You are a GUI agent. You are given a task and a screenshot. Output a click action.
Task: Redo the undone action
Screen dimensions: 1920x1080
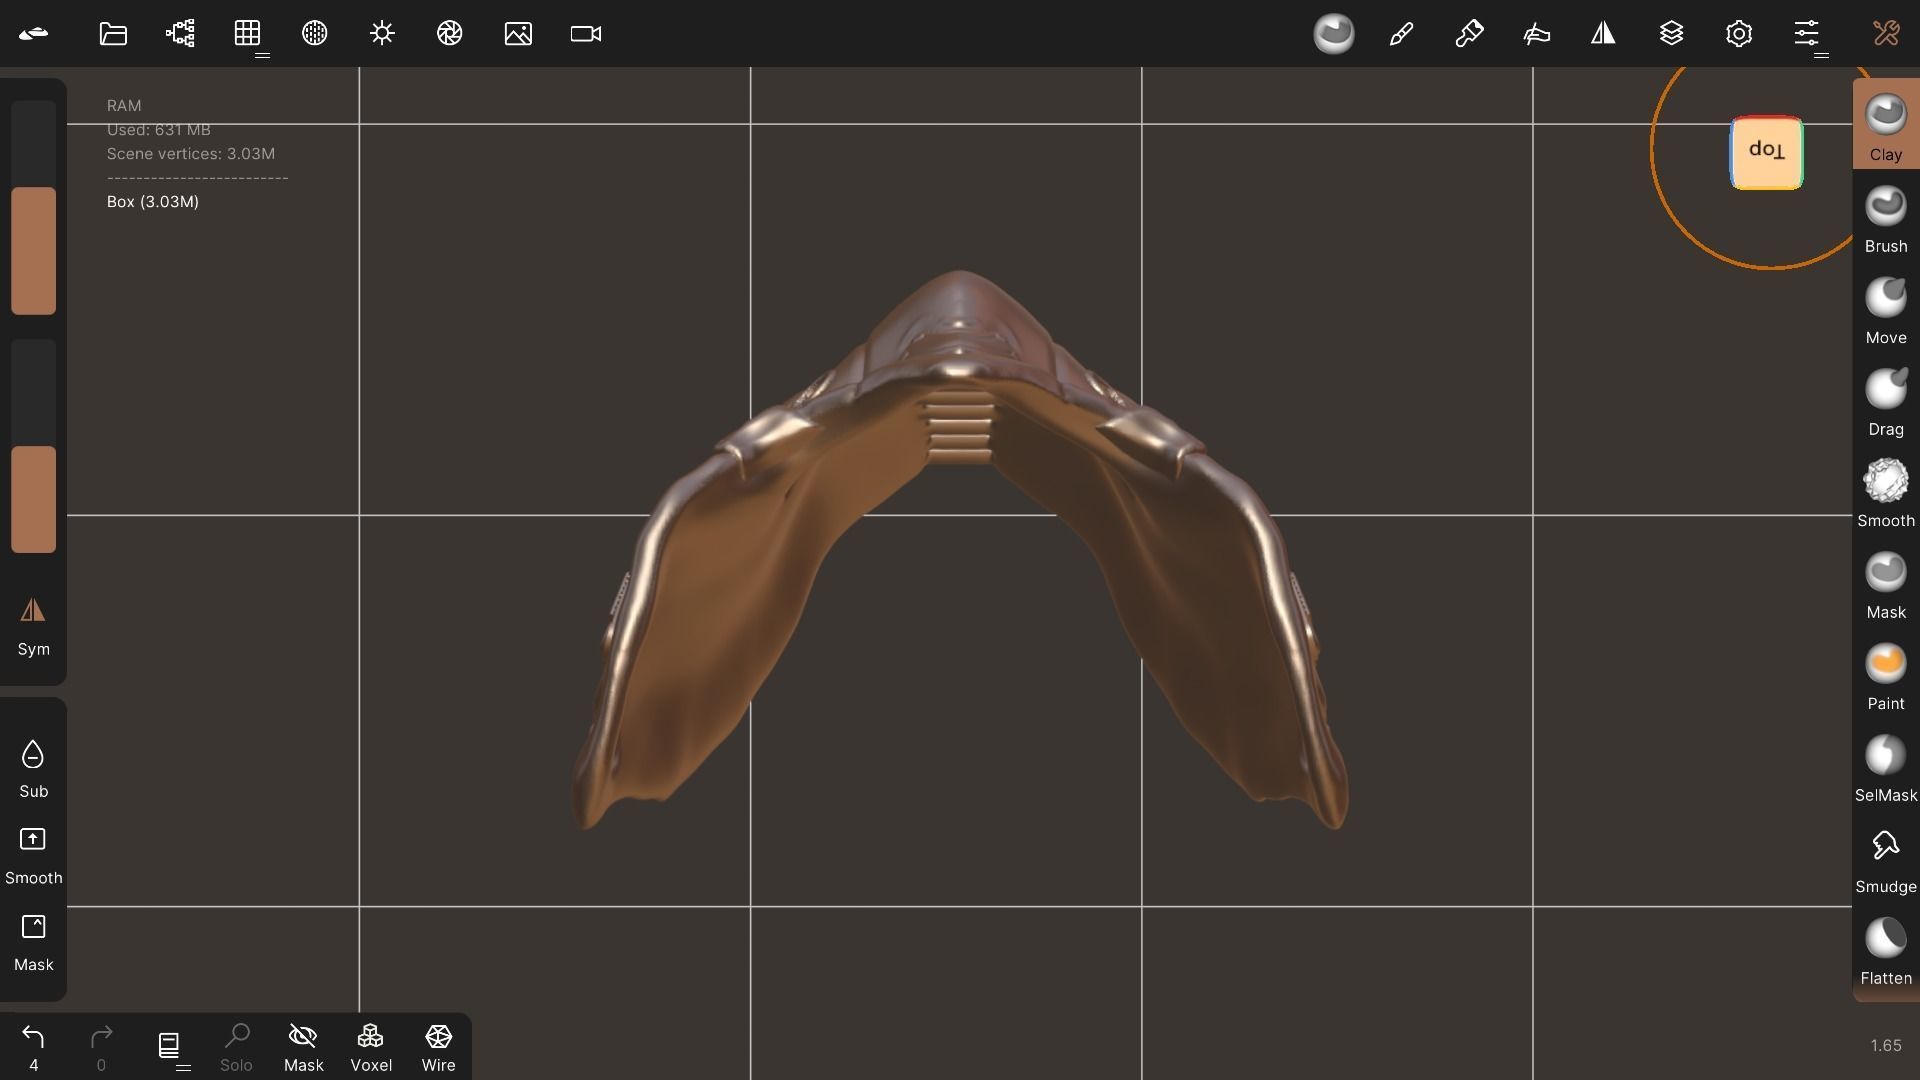click(x=101, y=1047)
